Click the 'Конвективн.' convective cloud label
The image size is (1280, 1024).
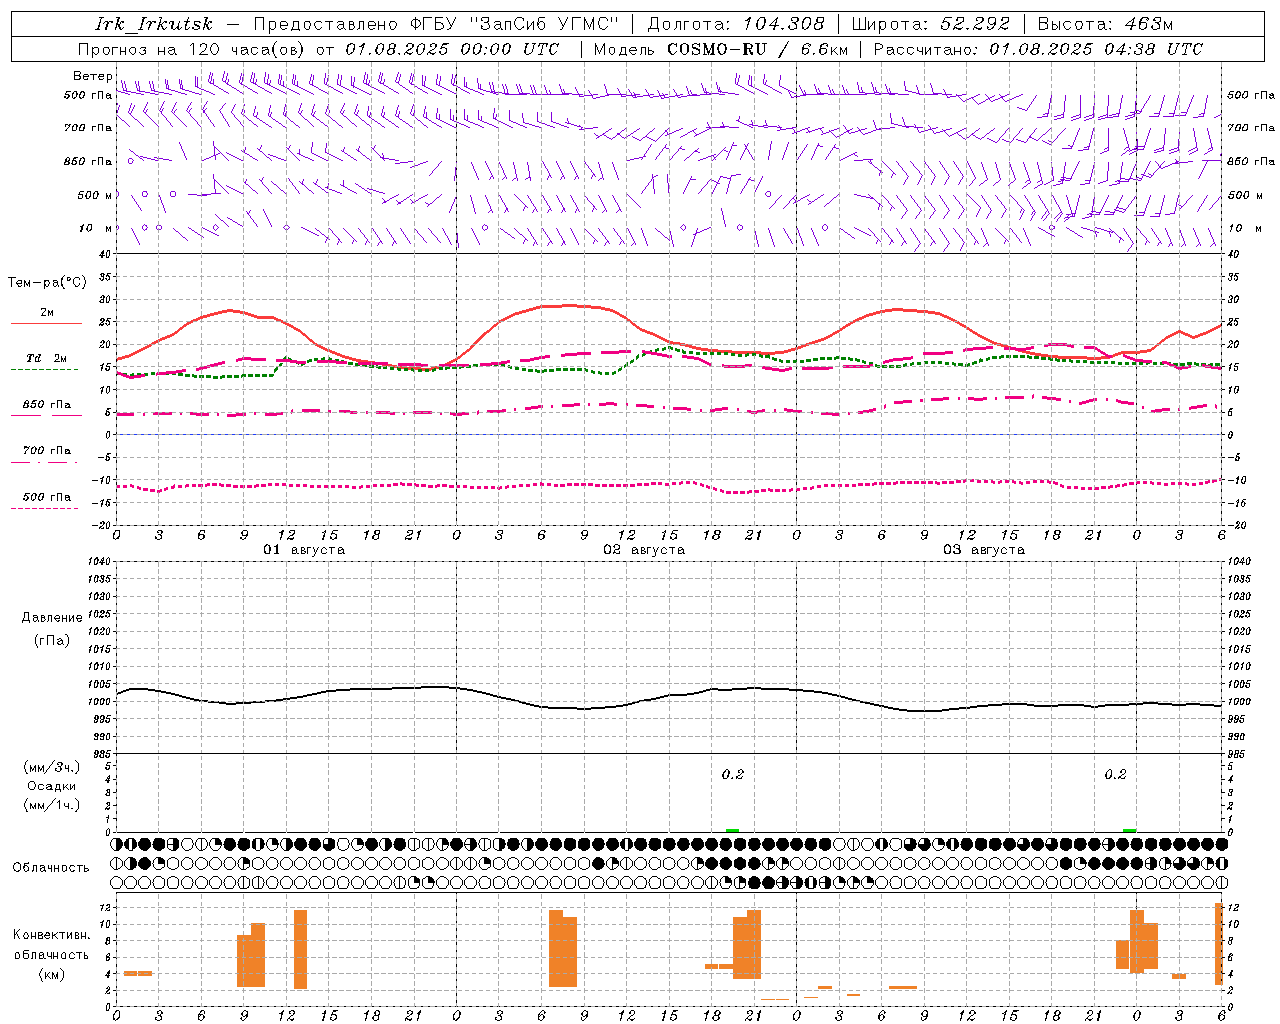point(52,935)
